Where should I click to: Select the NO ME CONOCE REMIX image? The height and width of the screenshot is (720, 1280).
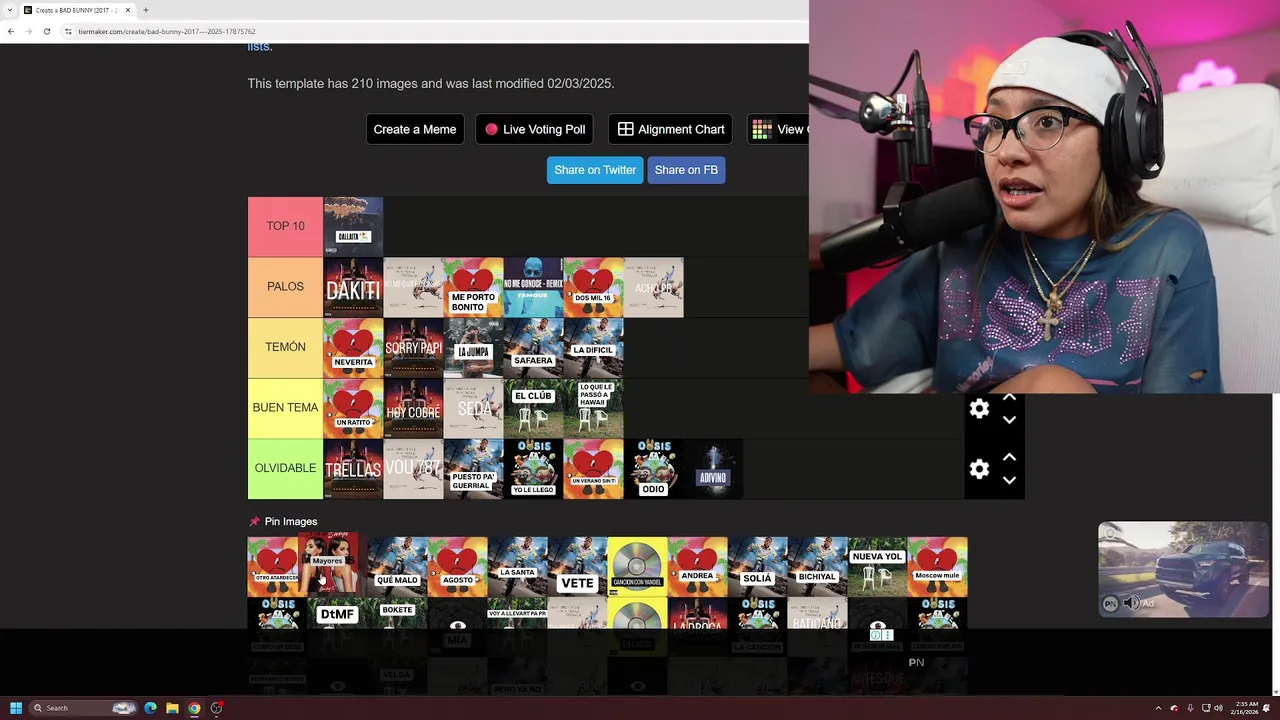pyautogui.click(x=533, y=288)
